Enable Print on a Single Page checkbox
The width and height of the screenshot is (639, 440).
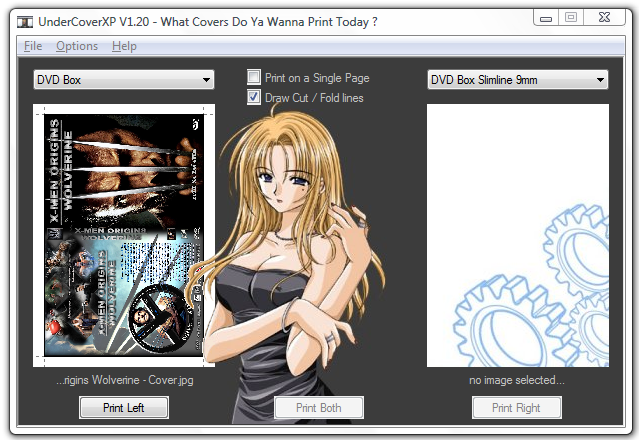254,77
